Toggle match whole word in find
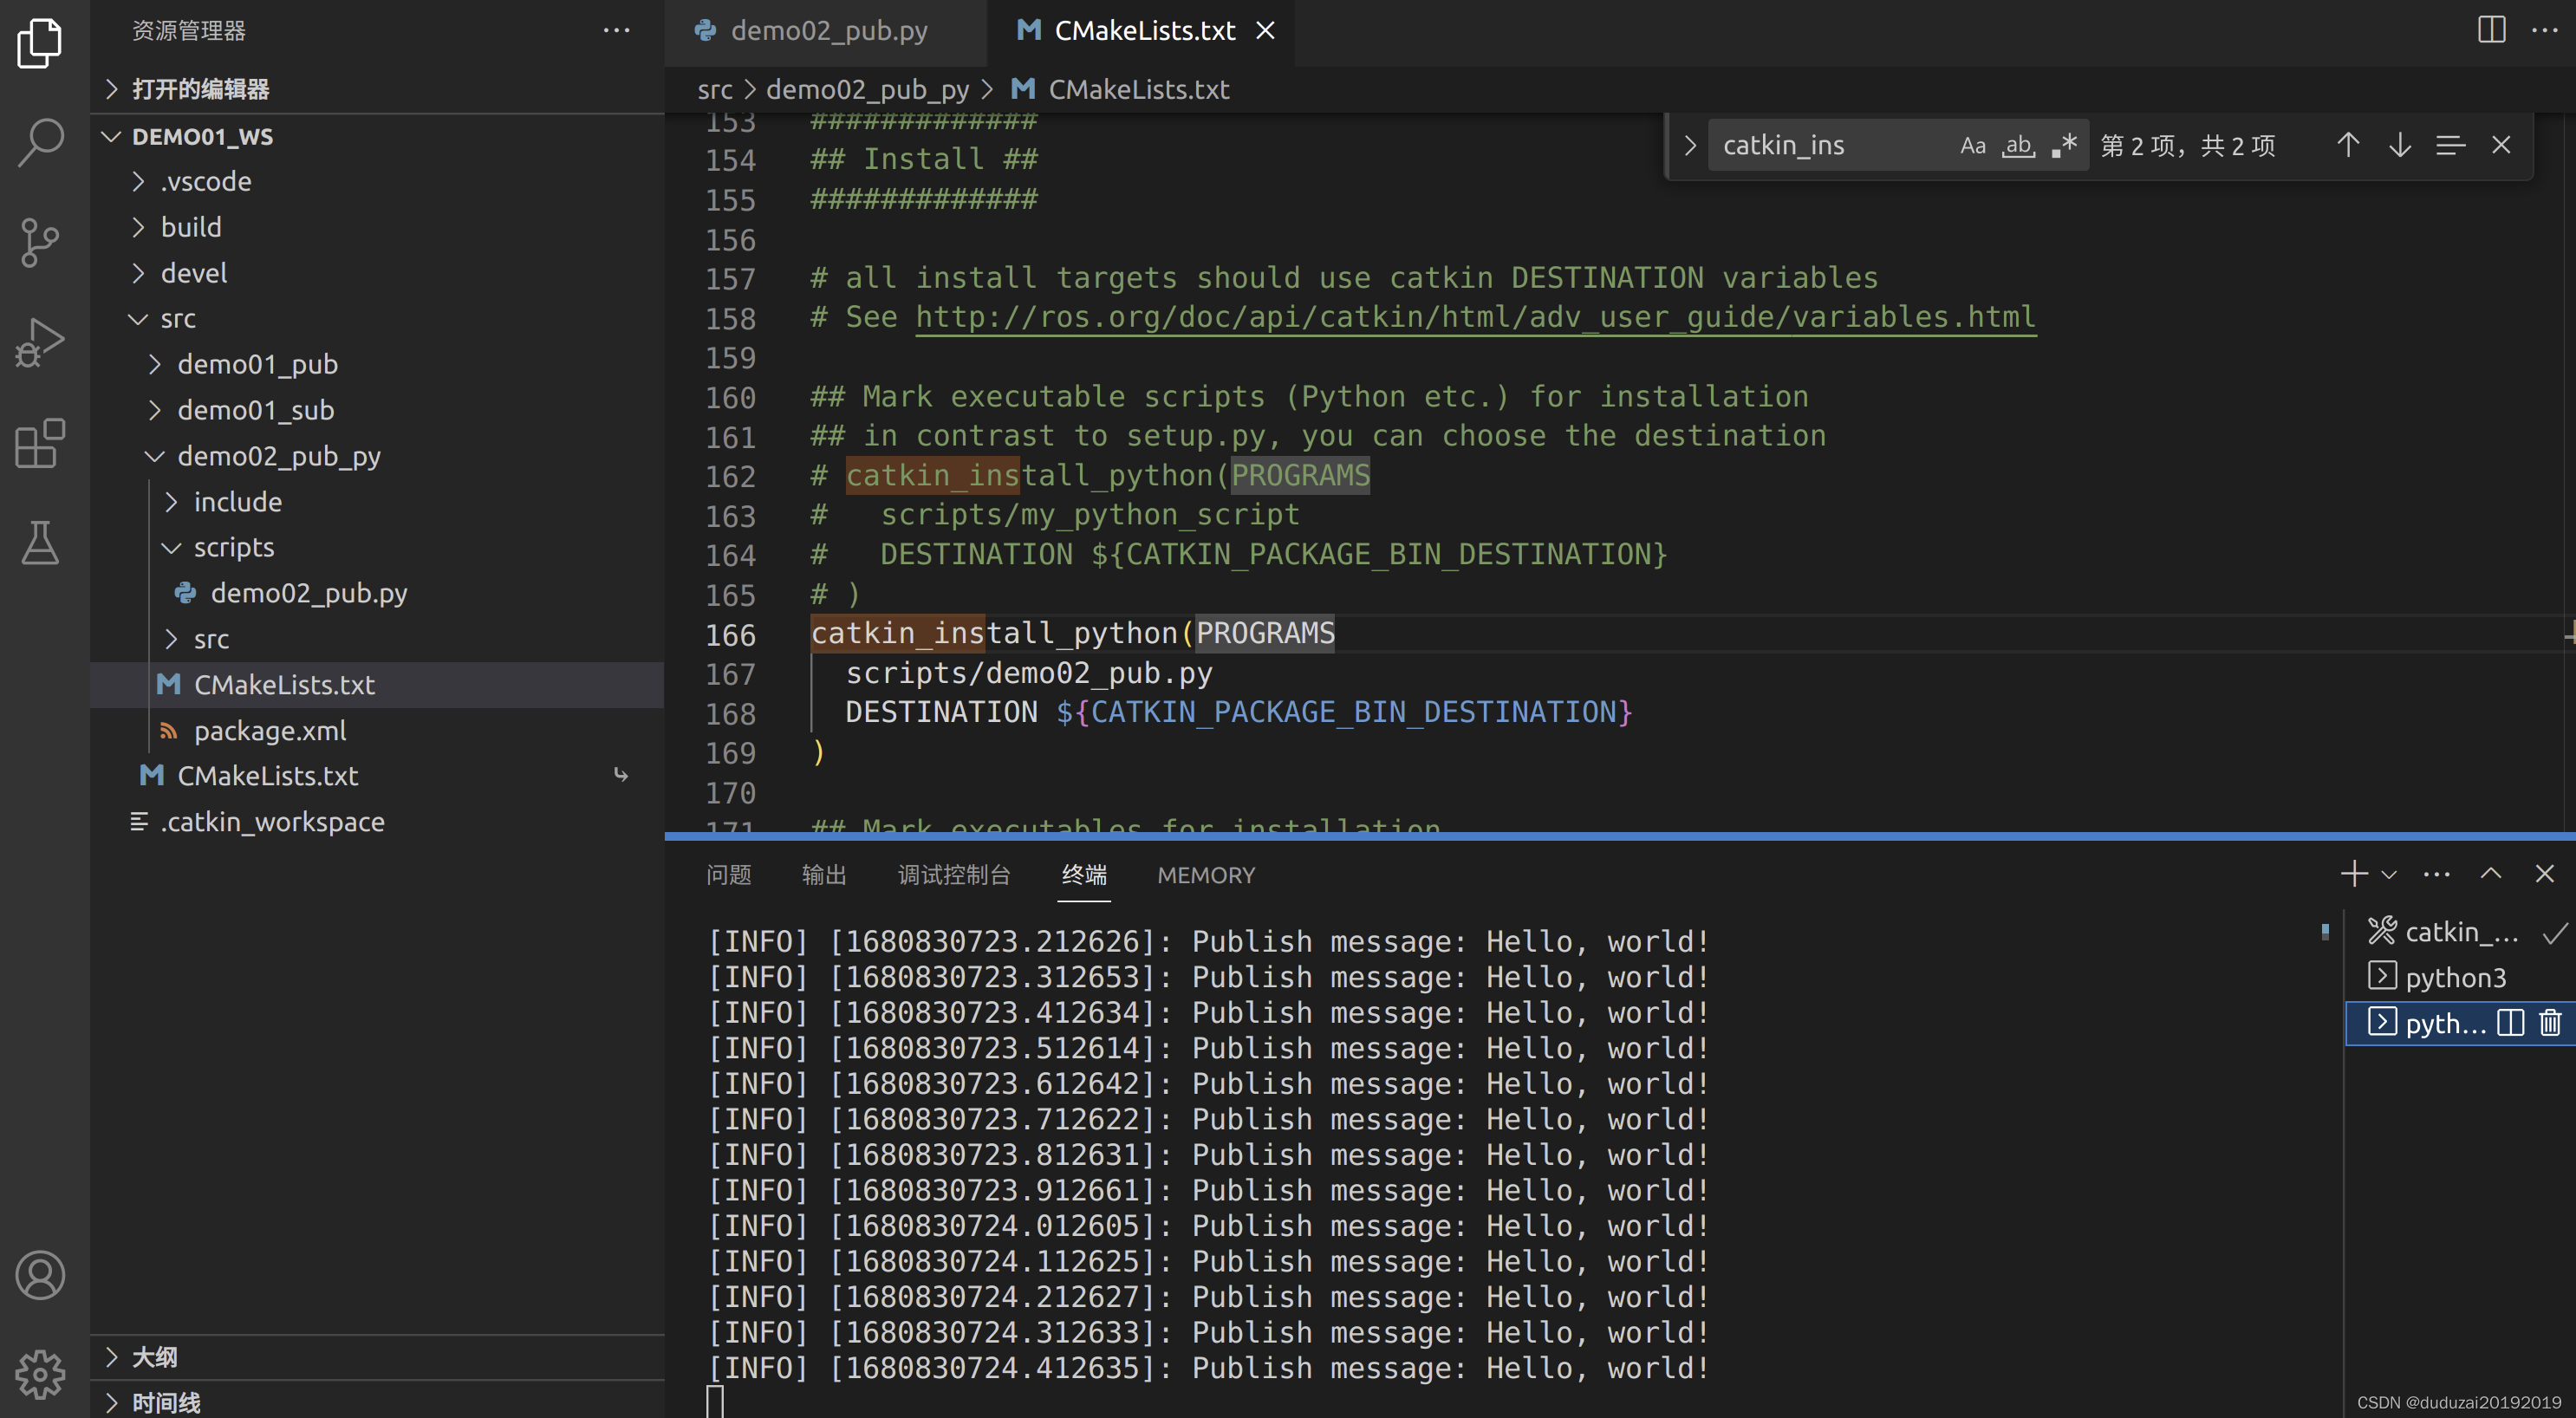 click(2018, 145)
